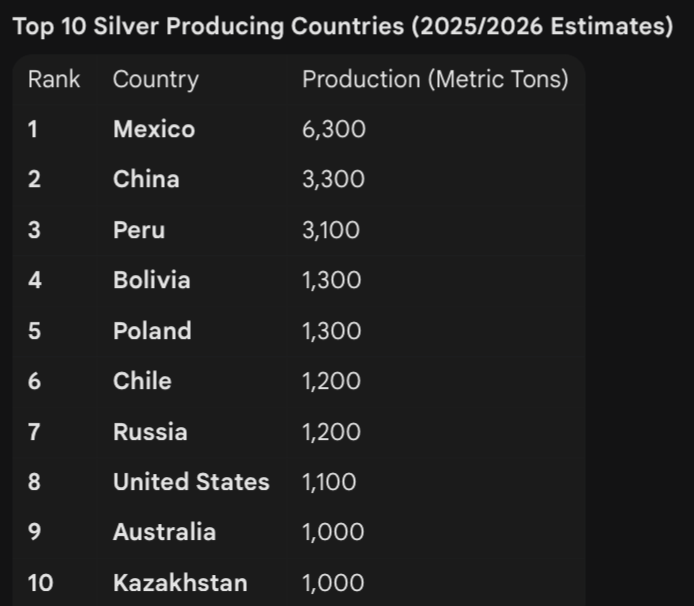The height and width of the screenshot is (606, 694).
Task: Click China's 3,300 production value
Action: 333,180
